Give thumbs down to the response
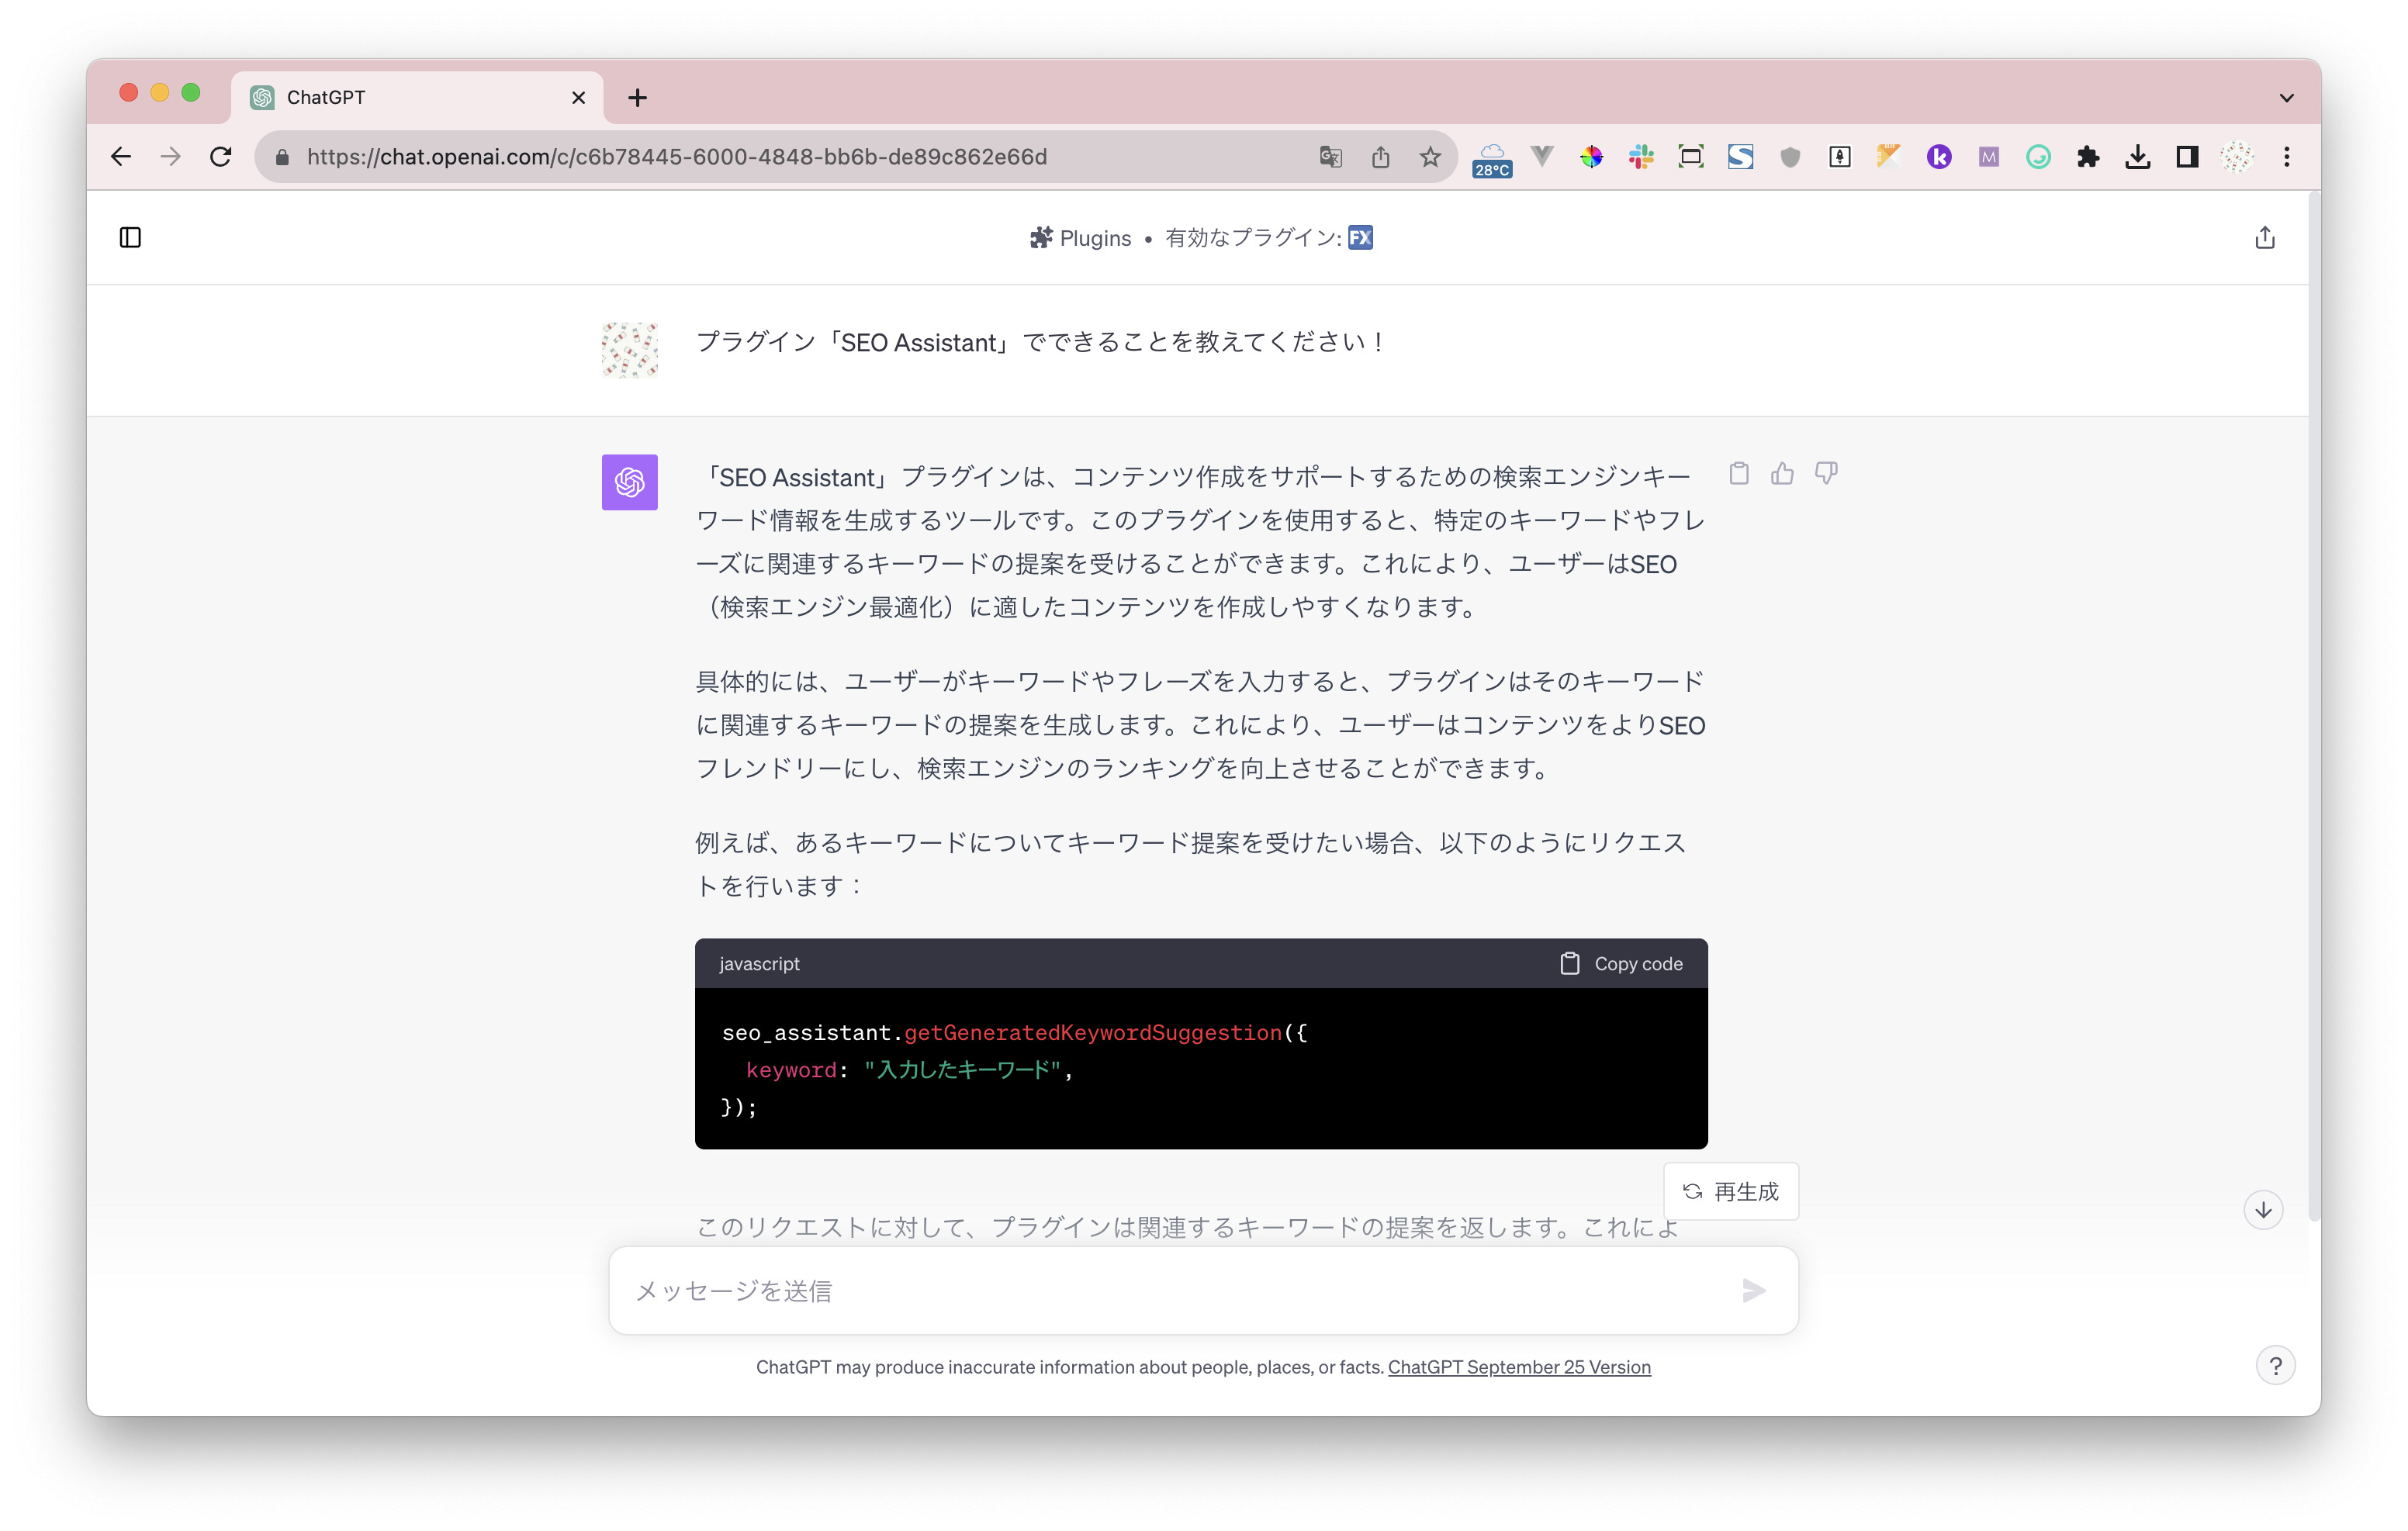Screen dimensions: 2408x1531 [x=1826, y=474]
